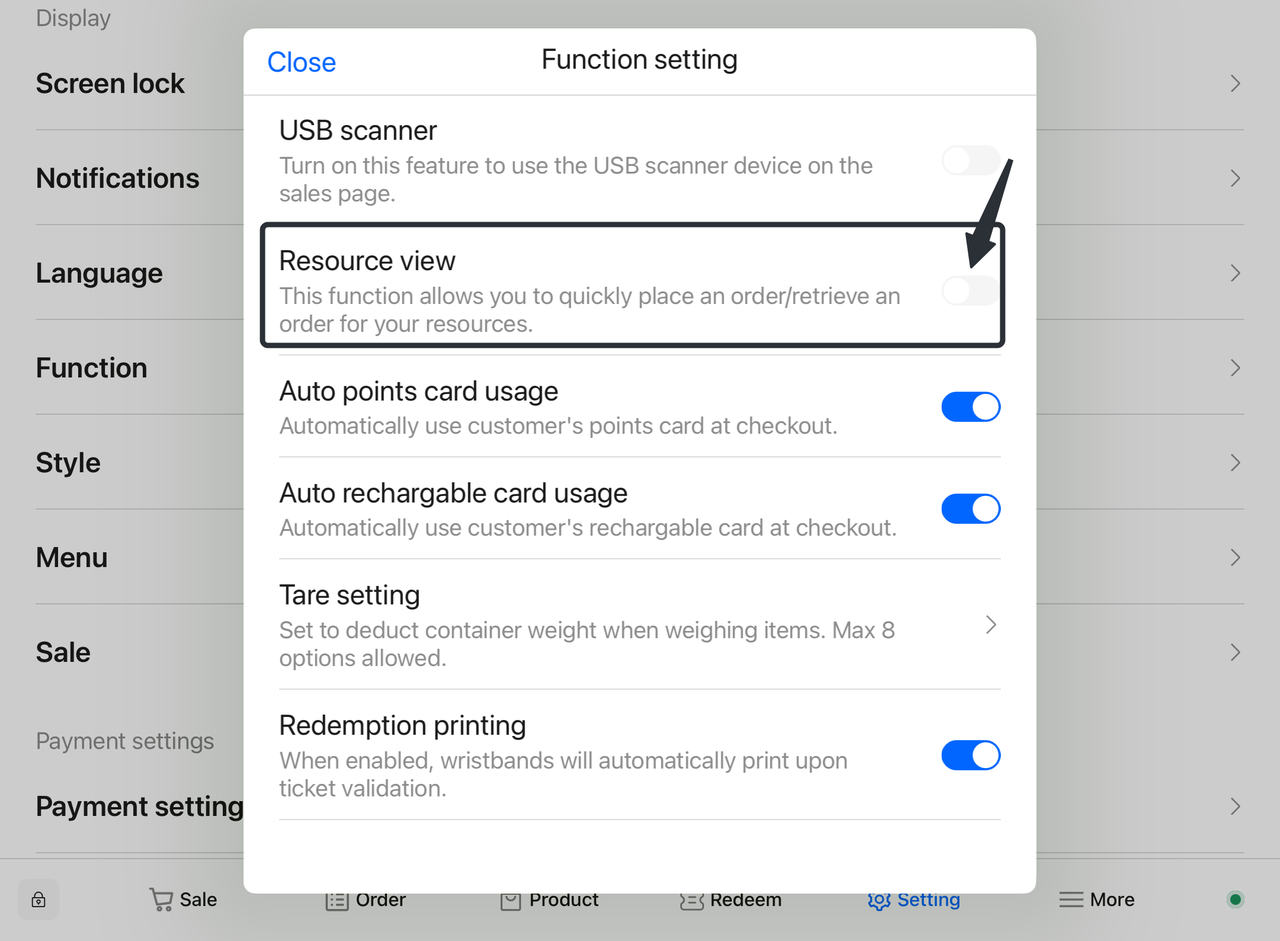Open the More hamburger menu icon

tap(1071, 900)
